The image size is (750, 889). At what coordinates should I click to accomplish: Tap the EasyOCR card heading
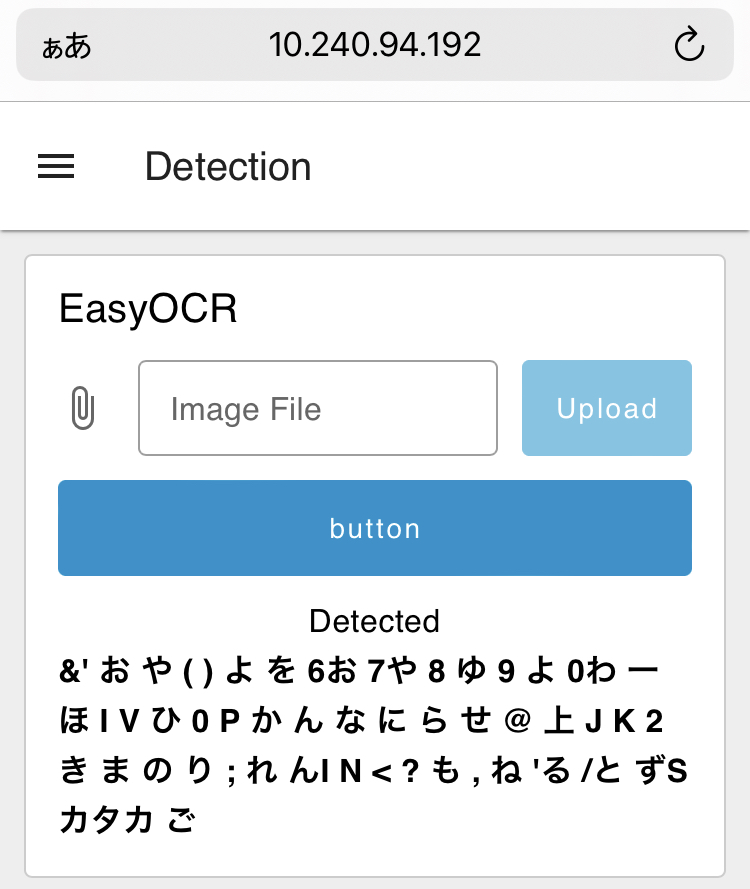click(148, 309)
